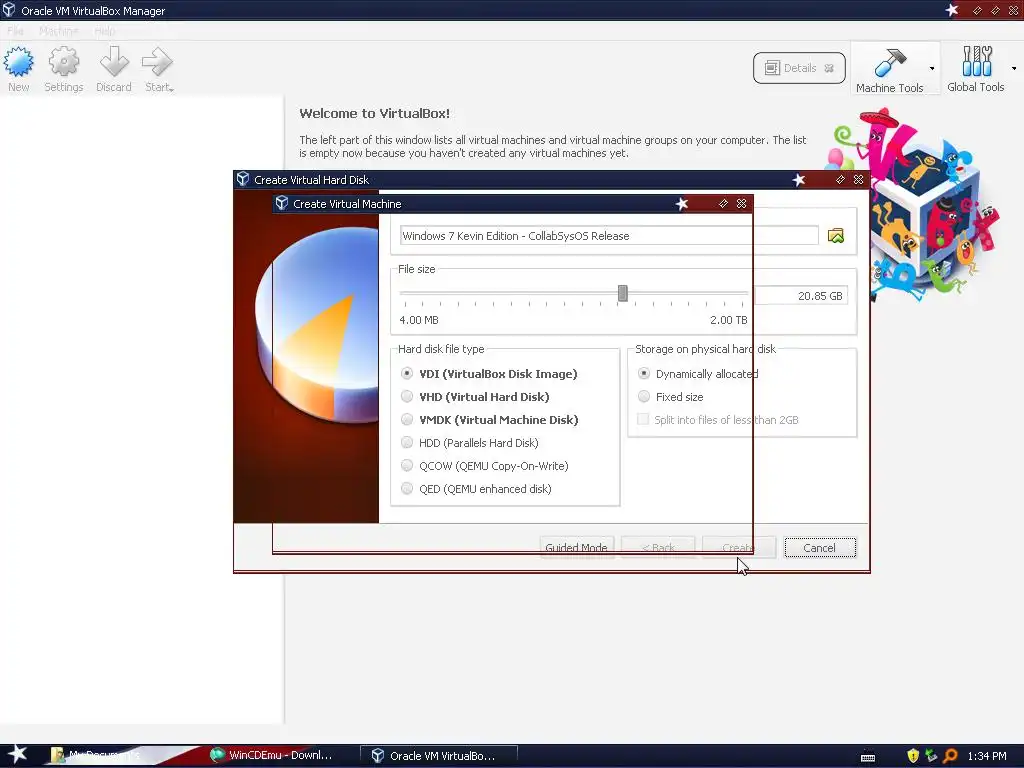The image size is (1024, 768).
Task: Click the star icon in main VirtualBox title bar
Action: [x=952, y=10]
